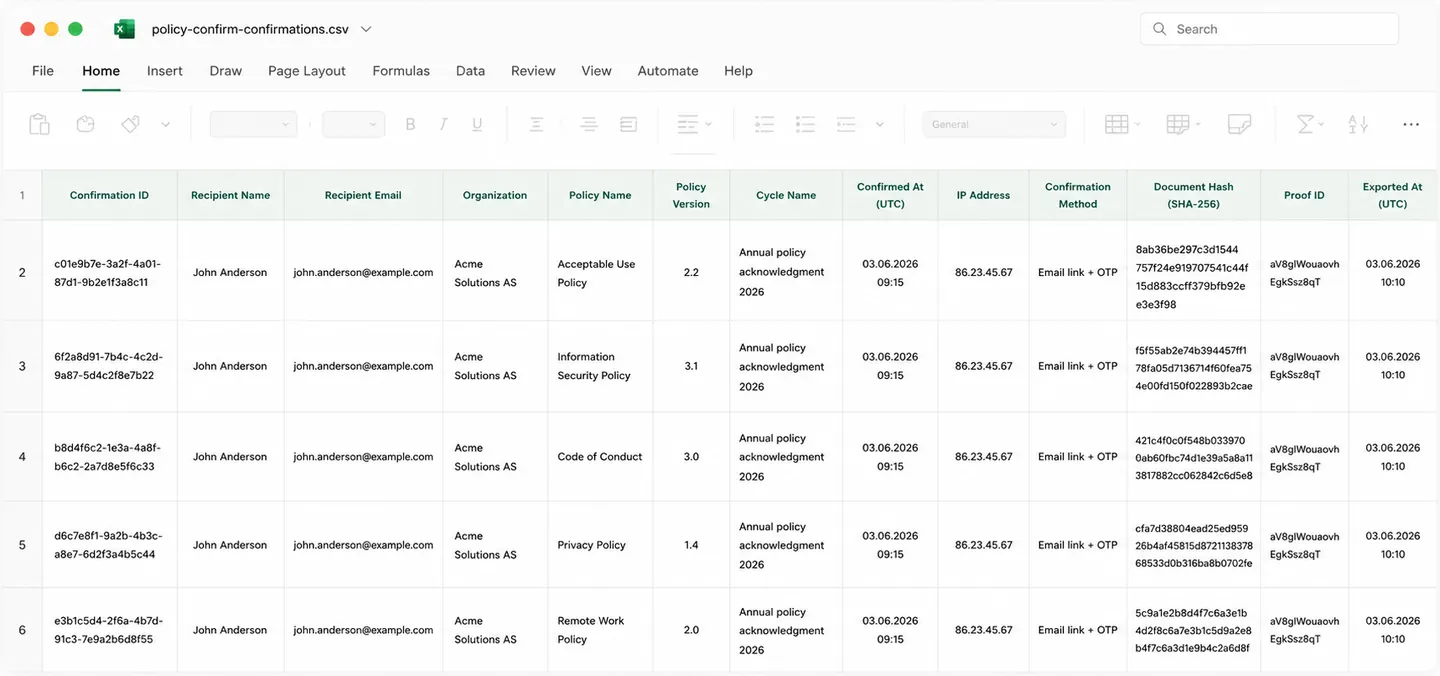Expand the file name chevron
The image size is (1440, 676).
click(x=366, y=29)
